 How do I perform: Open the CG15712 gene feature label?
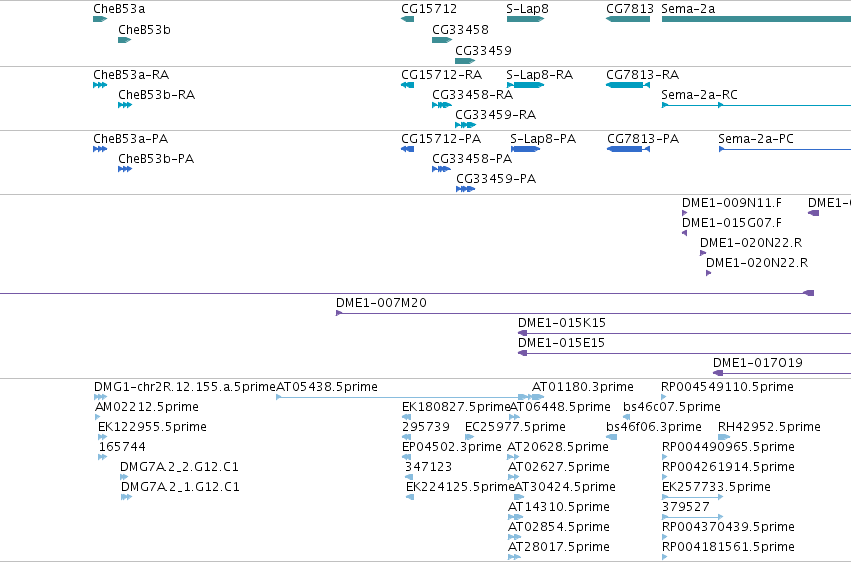[429, 9]
